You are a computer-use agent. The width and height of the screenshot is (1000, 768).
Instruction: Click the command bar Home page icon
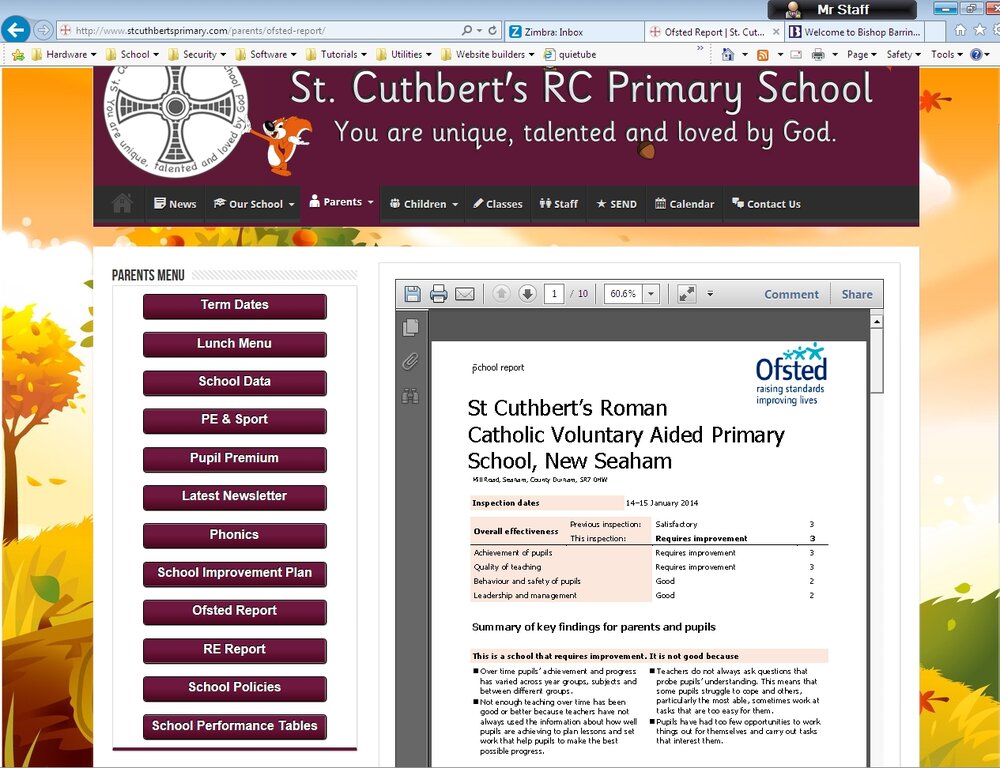[x=728, y=54]
